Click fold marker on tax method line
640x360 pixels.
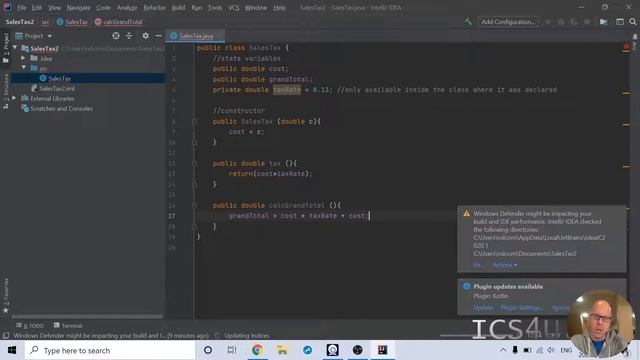195,163
